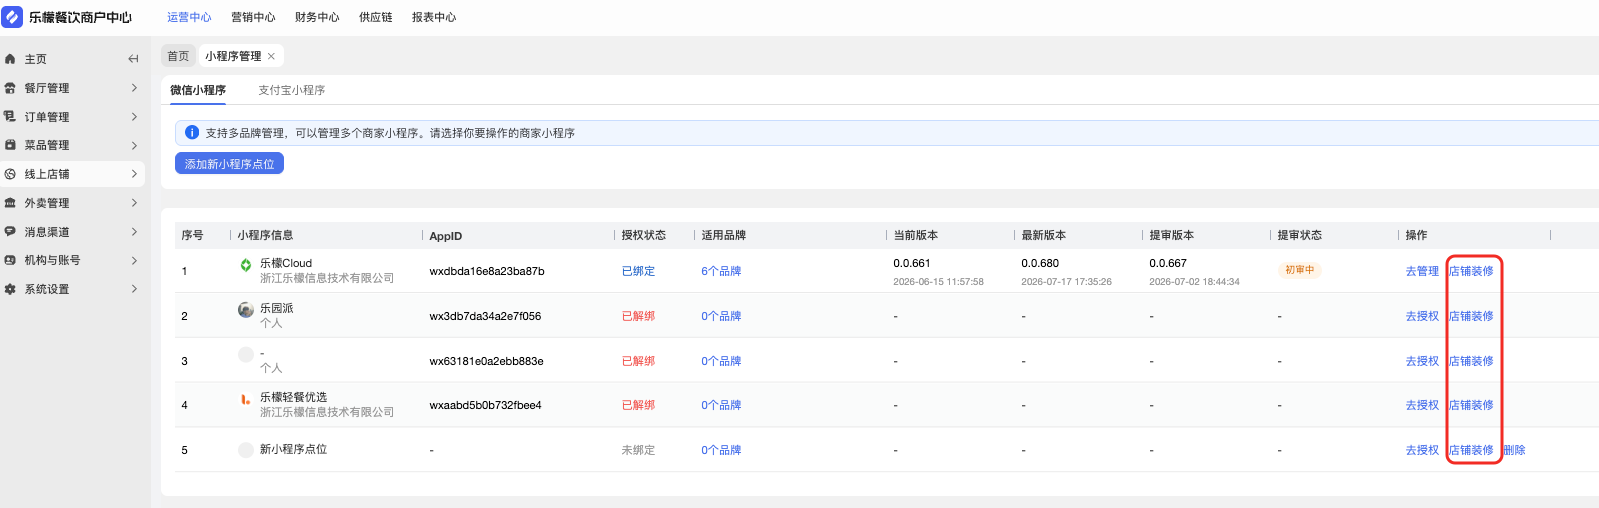Viewport: 1599px width, 508px height.
Task: Click the 乐檬轻餐优选 logo icon
Action: point(246,399)
